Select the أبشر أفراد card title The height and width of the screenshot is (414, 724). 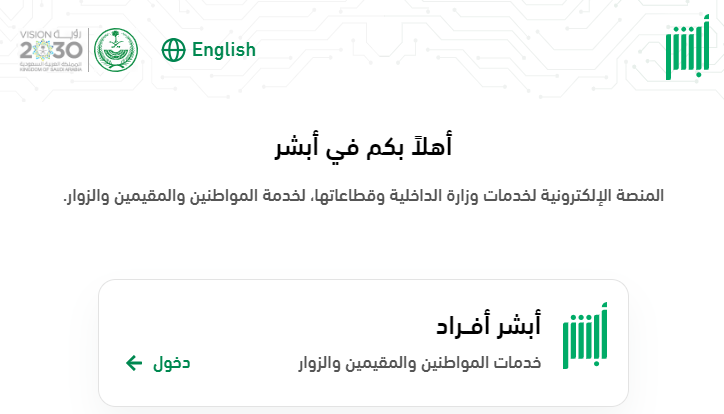488,325
